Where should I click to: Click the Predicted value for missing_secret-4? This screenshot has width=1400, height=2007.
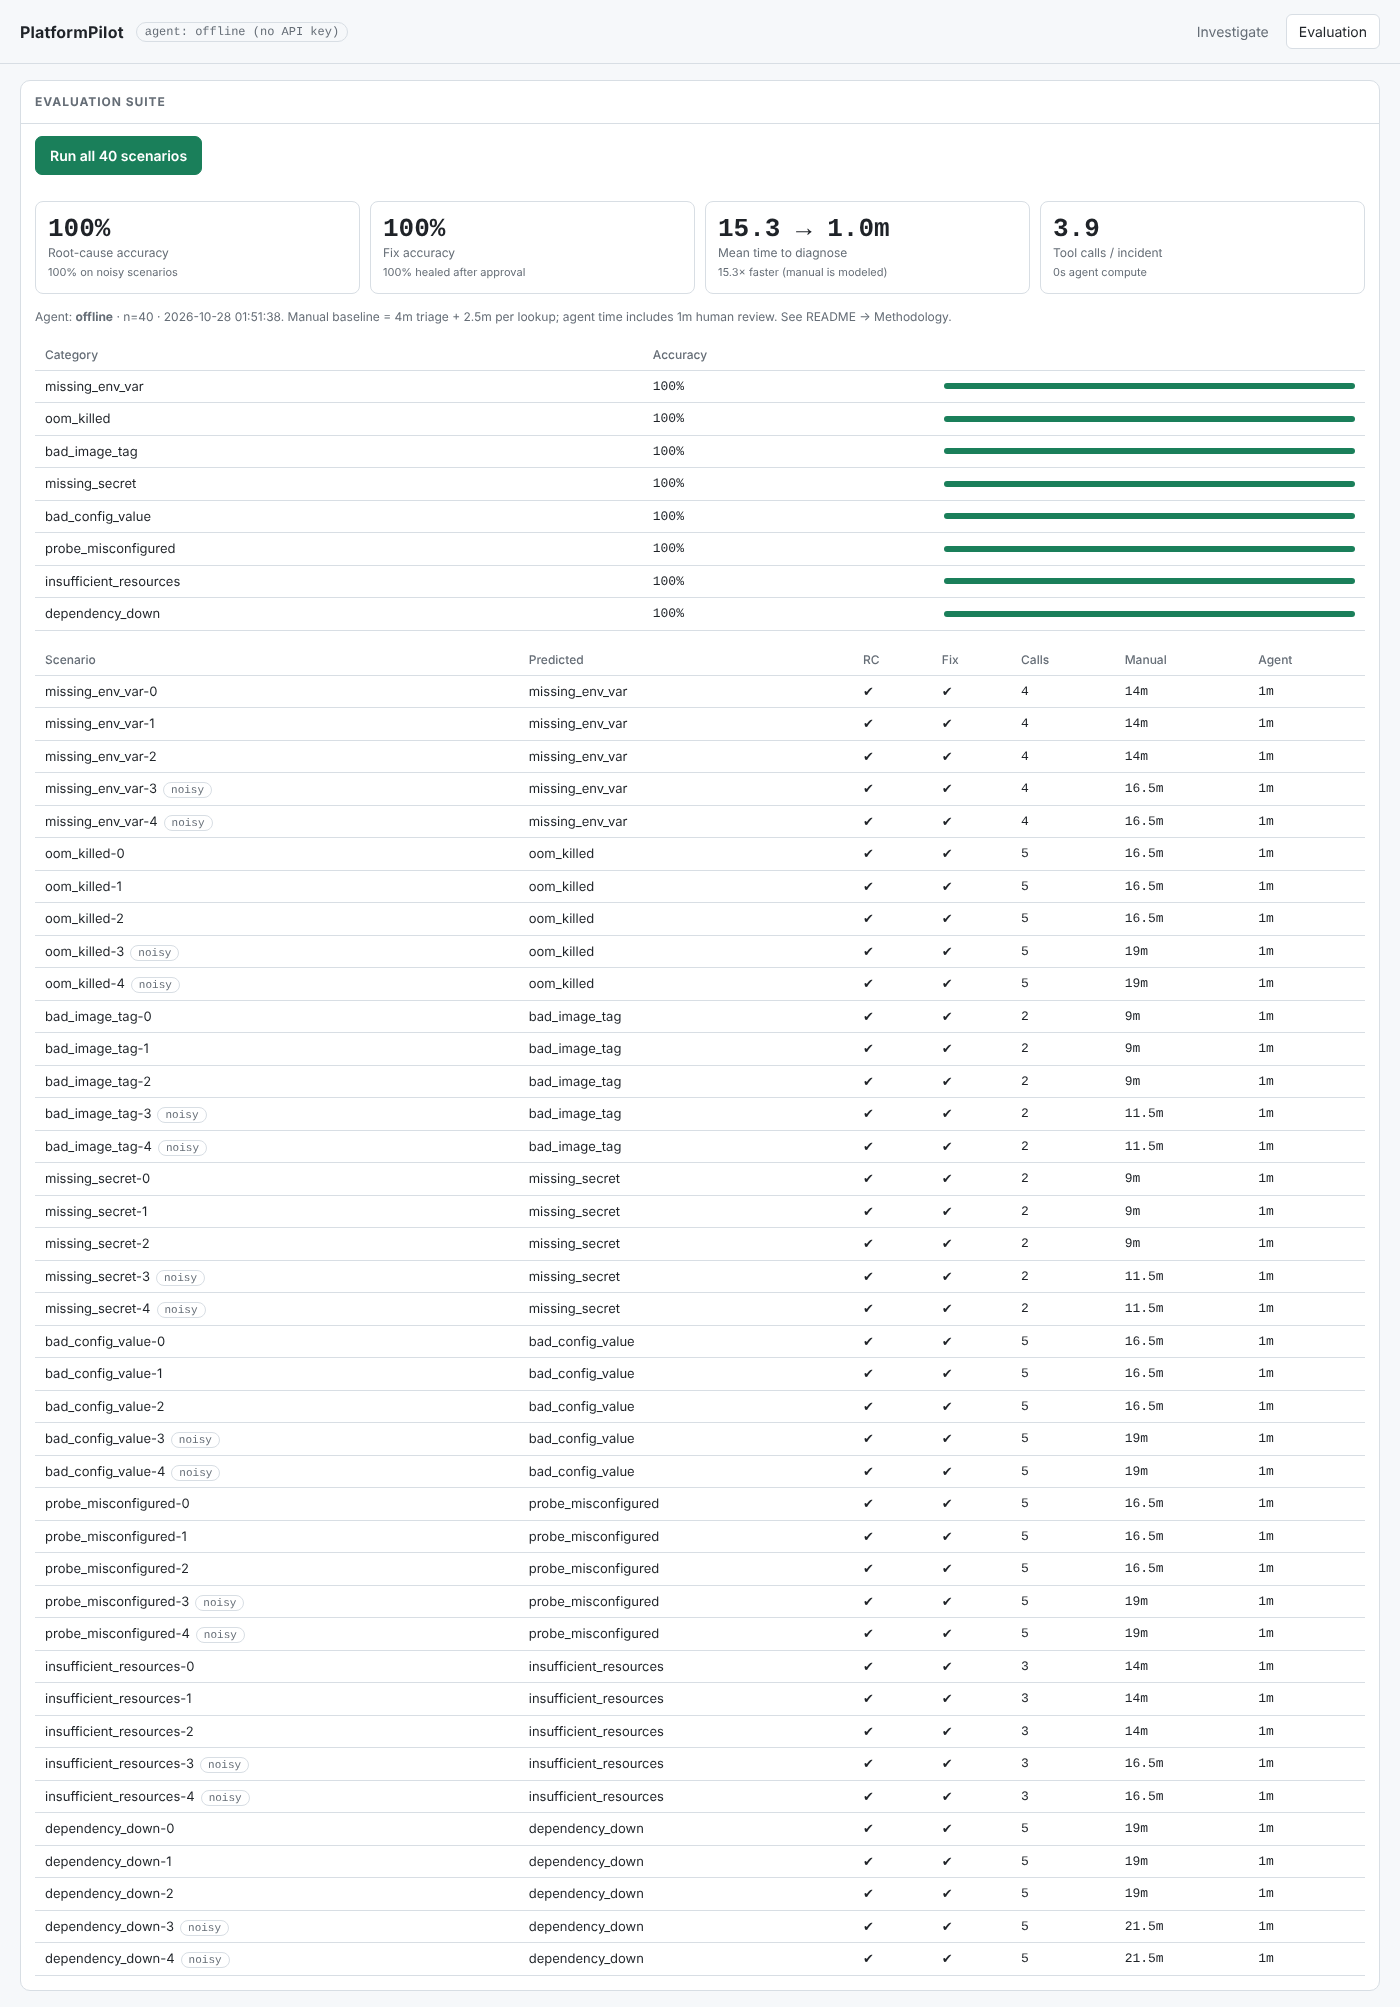pos(574,1309)
